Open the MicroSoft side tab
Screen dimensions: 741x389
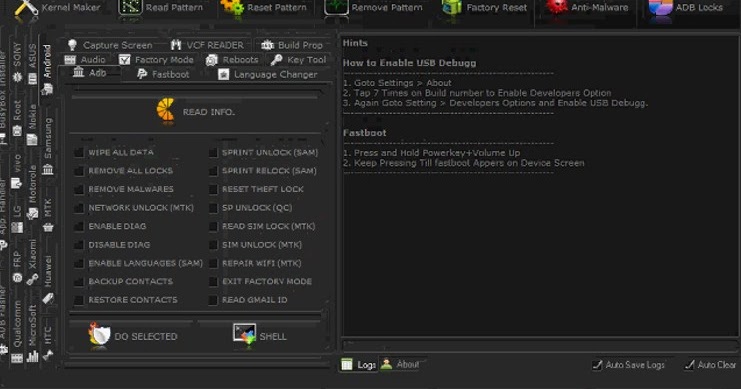coord(32,333)
